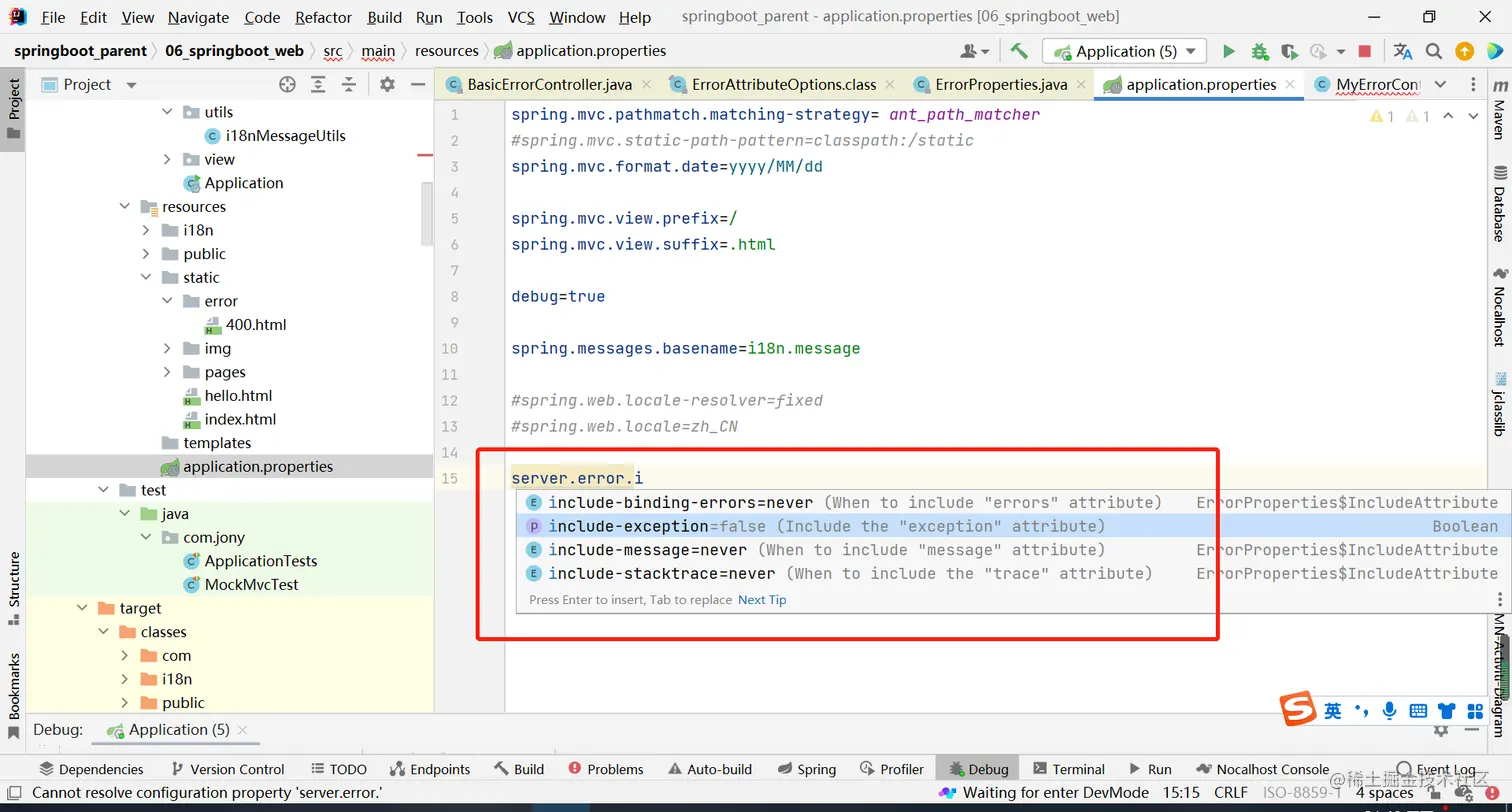Expand the view folder
The height and width of the screenshot is (812, 1512).
[167, 160]
